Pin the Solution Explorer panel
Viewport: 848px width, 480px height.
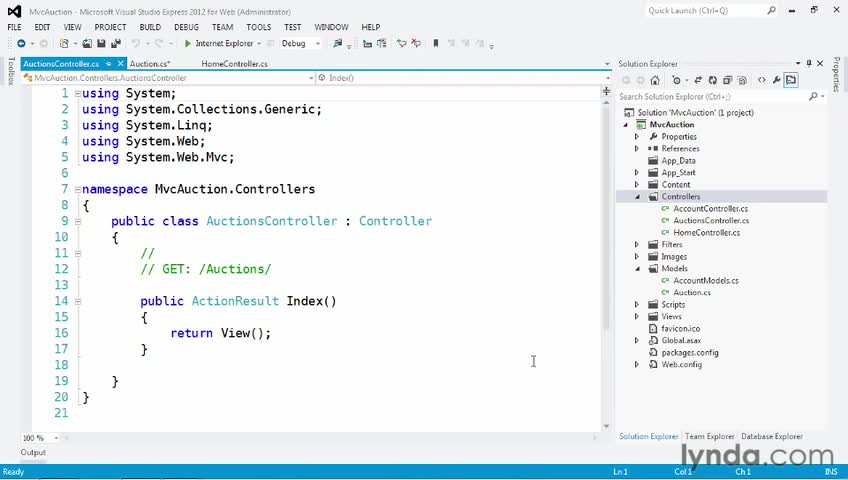[809, 63]
